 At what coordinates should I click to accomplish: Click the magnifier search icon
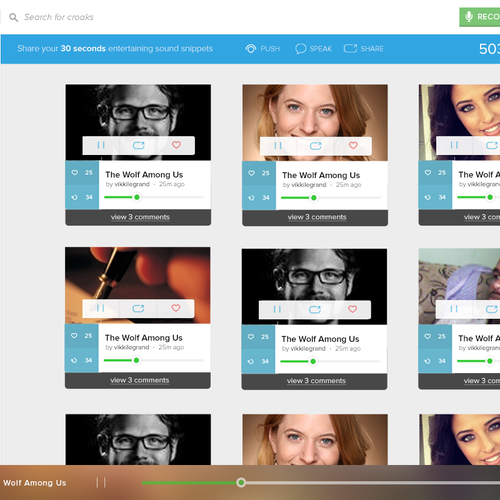tap(13, 17)
